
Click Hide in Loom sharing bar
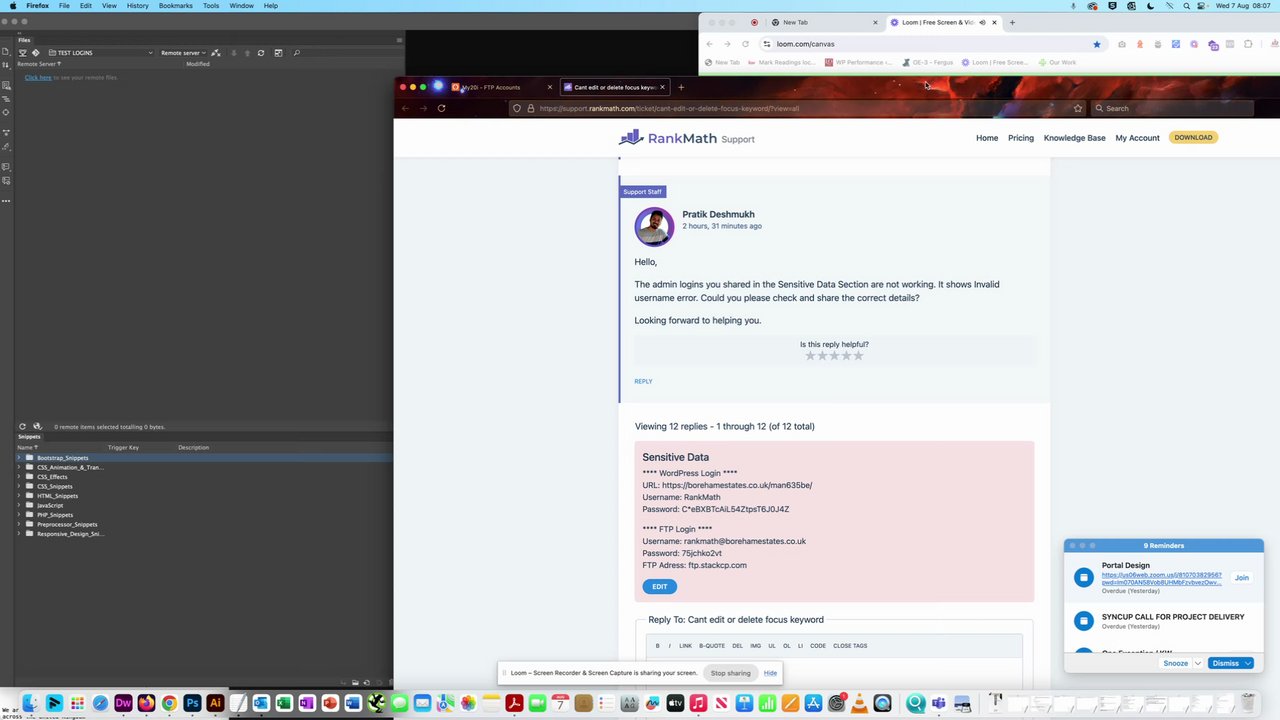click(770, 673)
